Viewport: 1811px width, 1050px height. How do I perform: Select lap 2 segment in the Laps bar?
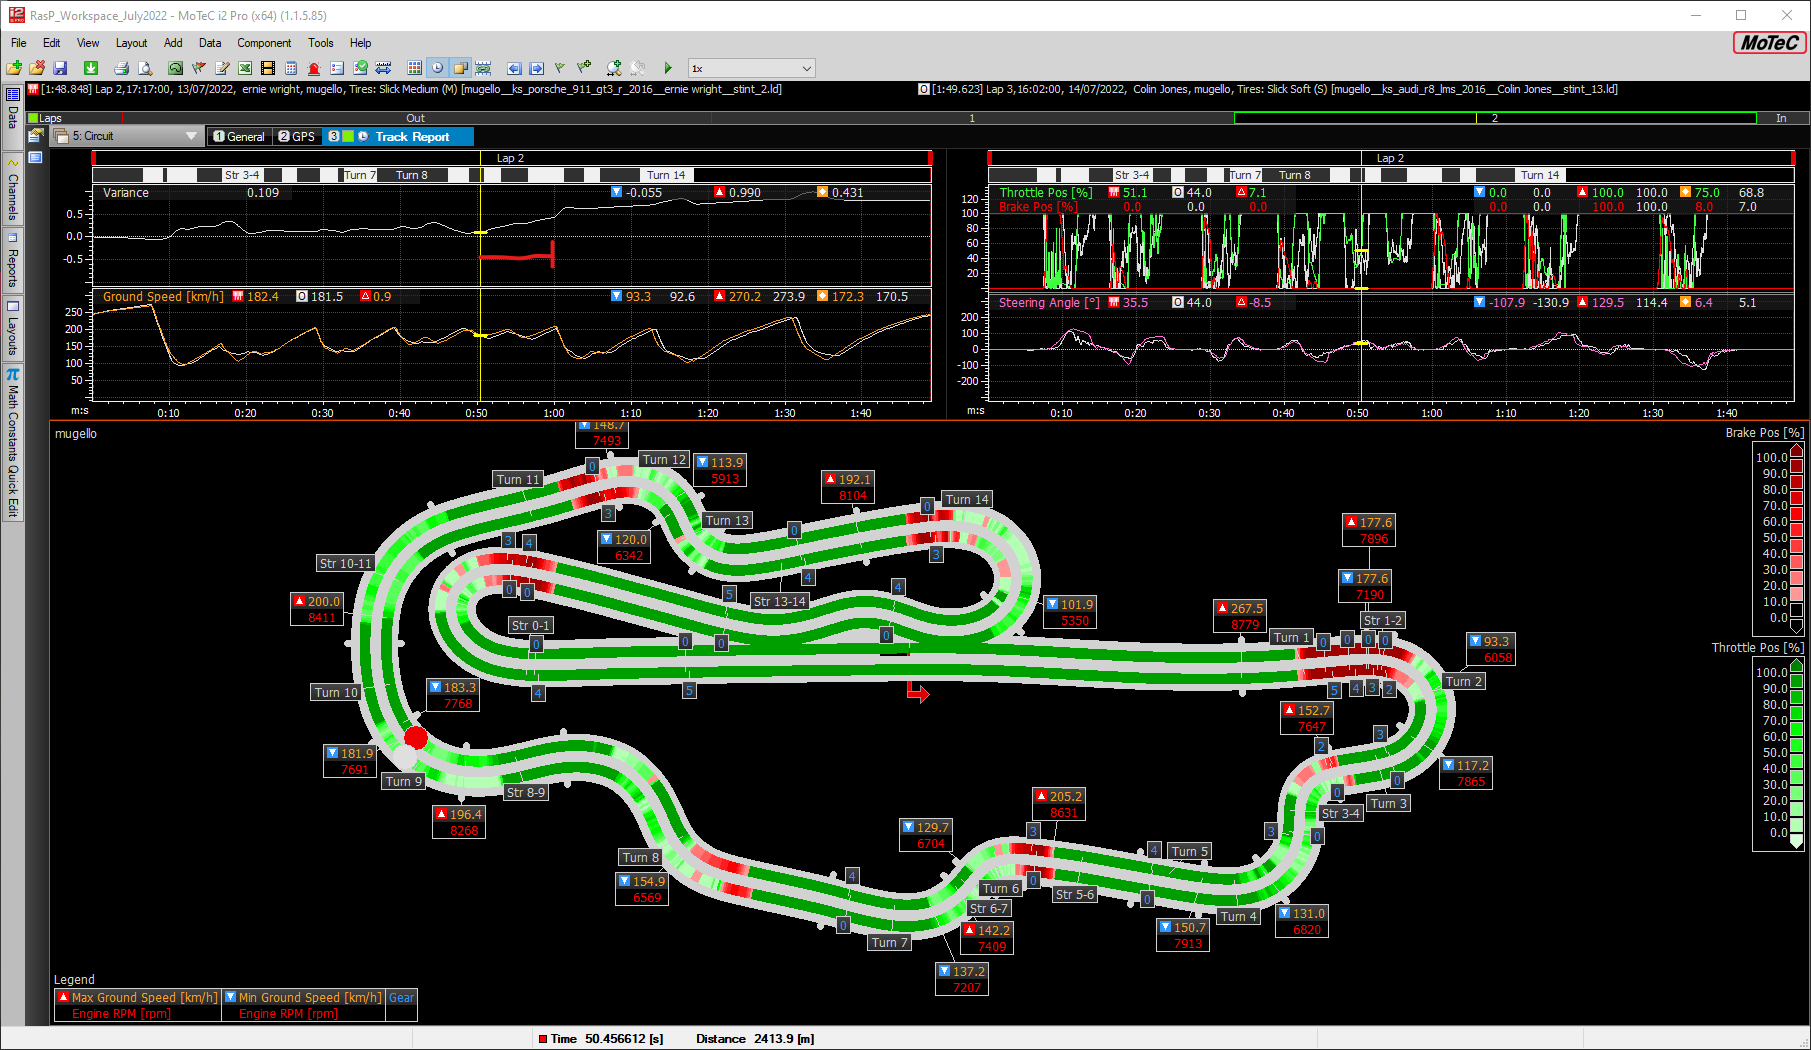pyautogui.click(x=1494, y=118)
